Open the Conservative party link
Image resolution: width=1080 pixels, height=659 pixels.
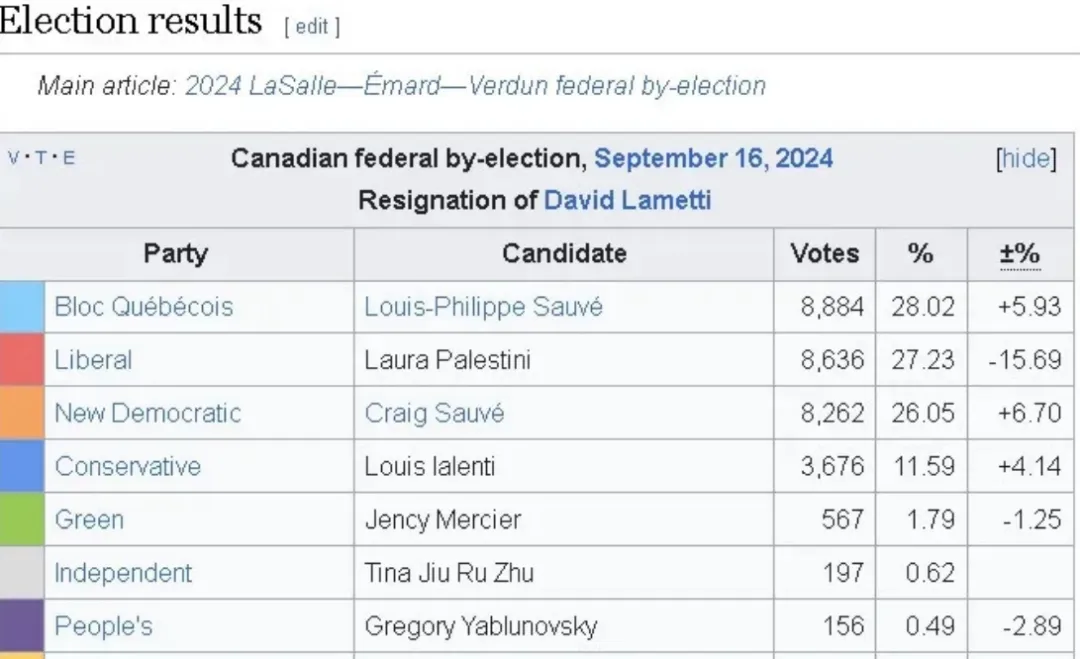coord(127,466)
